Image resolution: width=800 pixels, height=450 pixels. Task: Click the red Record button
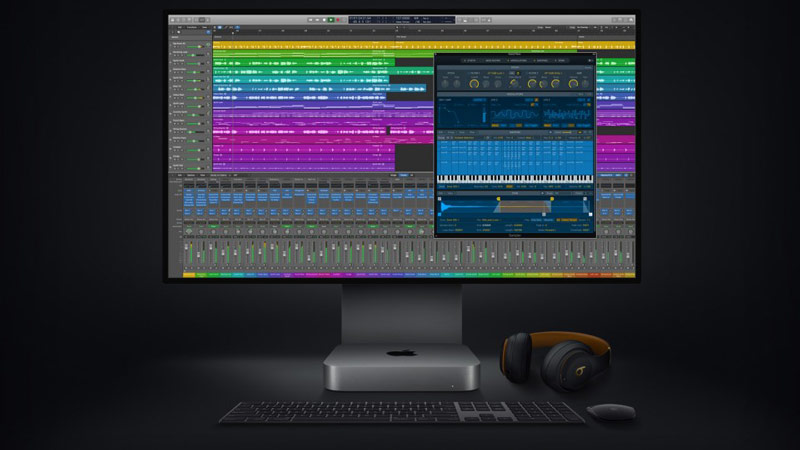pyautogui.click(x=339, y=19)
